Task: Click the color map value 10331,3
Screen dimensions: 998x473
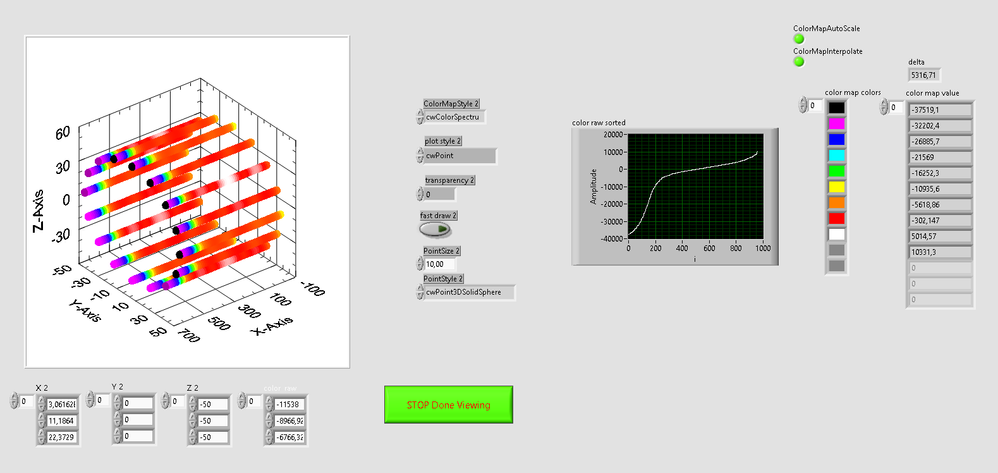Action: coord(940,252)
